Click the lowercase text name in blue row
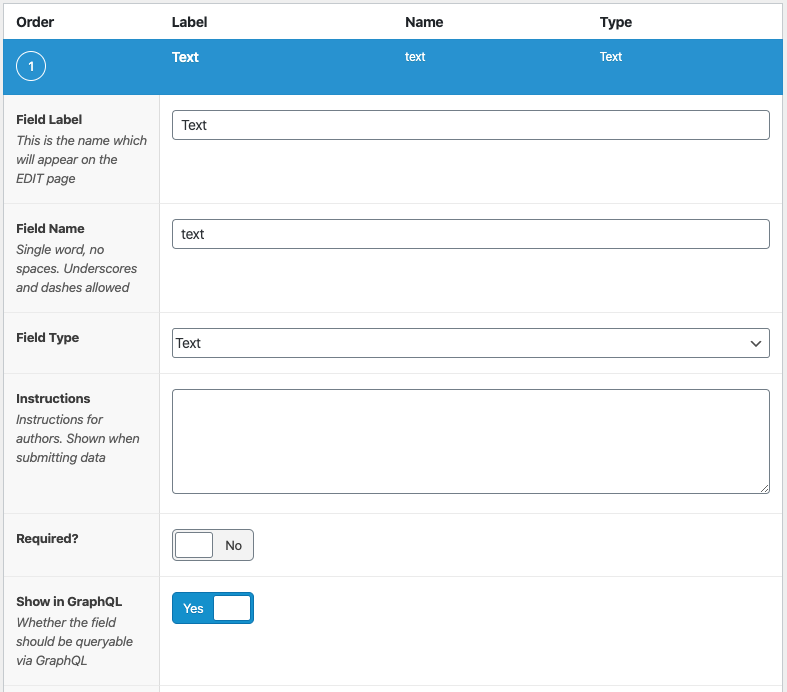 tap(415, 57)
